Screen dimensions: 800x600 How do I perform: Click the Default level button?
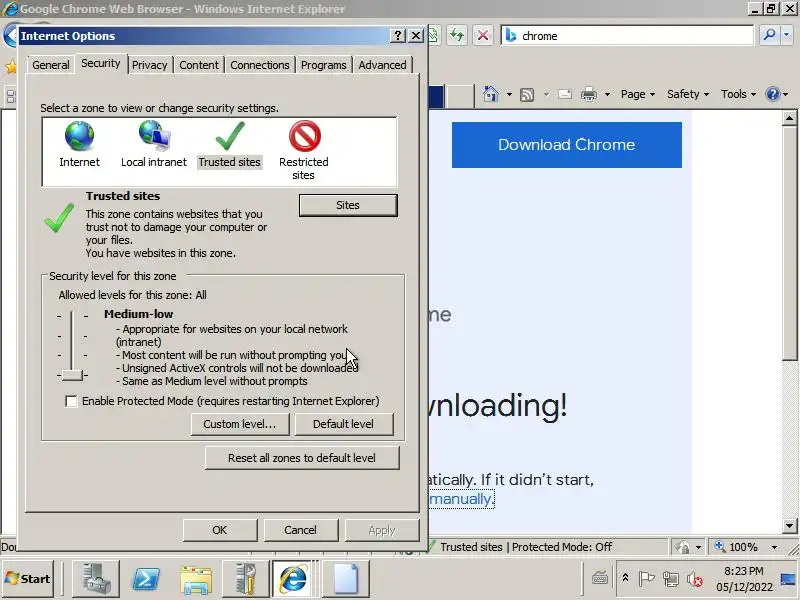coord(343,424)
